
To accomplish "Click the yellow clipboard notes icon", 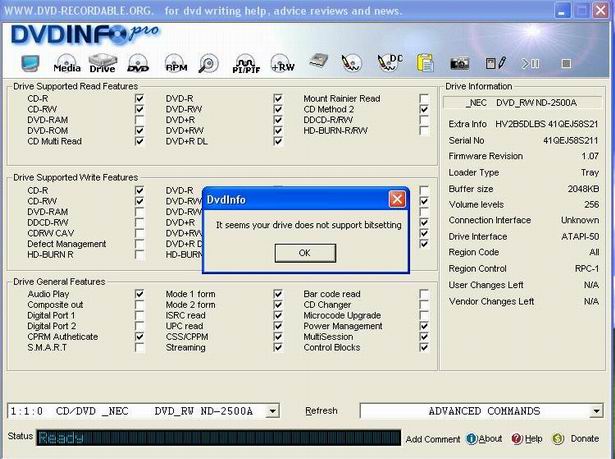I will pyautogui.click(x=425, y=63).
